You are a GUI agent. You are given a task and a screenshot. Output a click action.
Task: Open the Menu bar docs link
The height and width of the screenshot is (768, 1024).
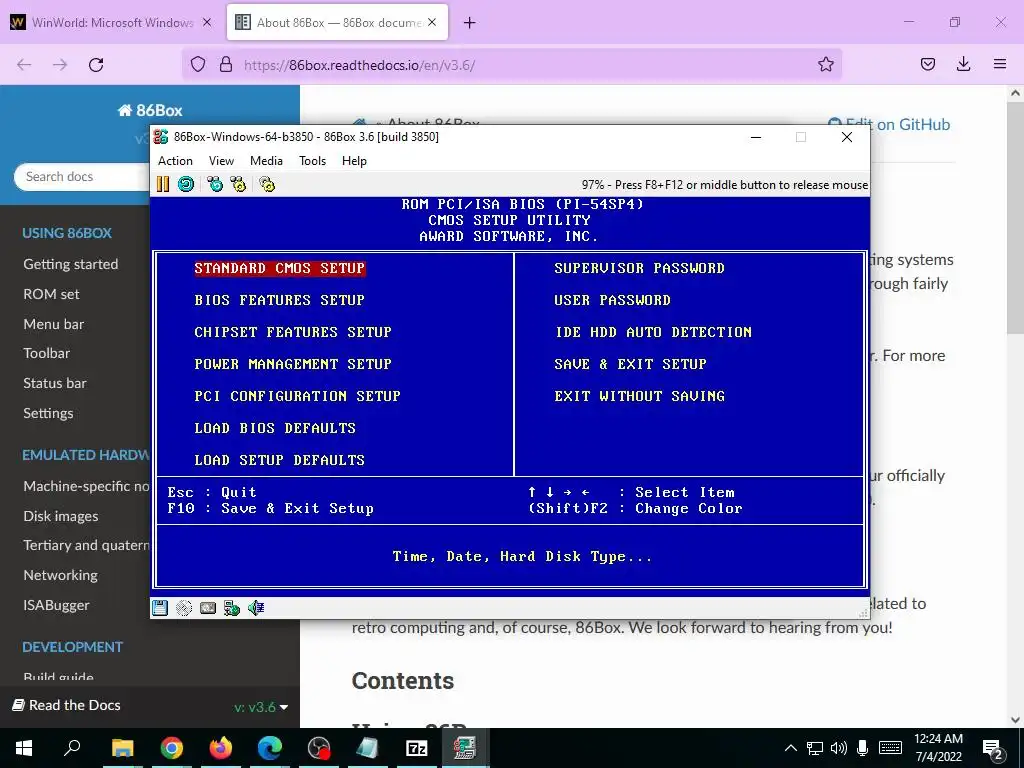click(x=54, y=324)
